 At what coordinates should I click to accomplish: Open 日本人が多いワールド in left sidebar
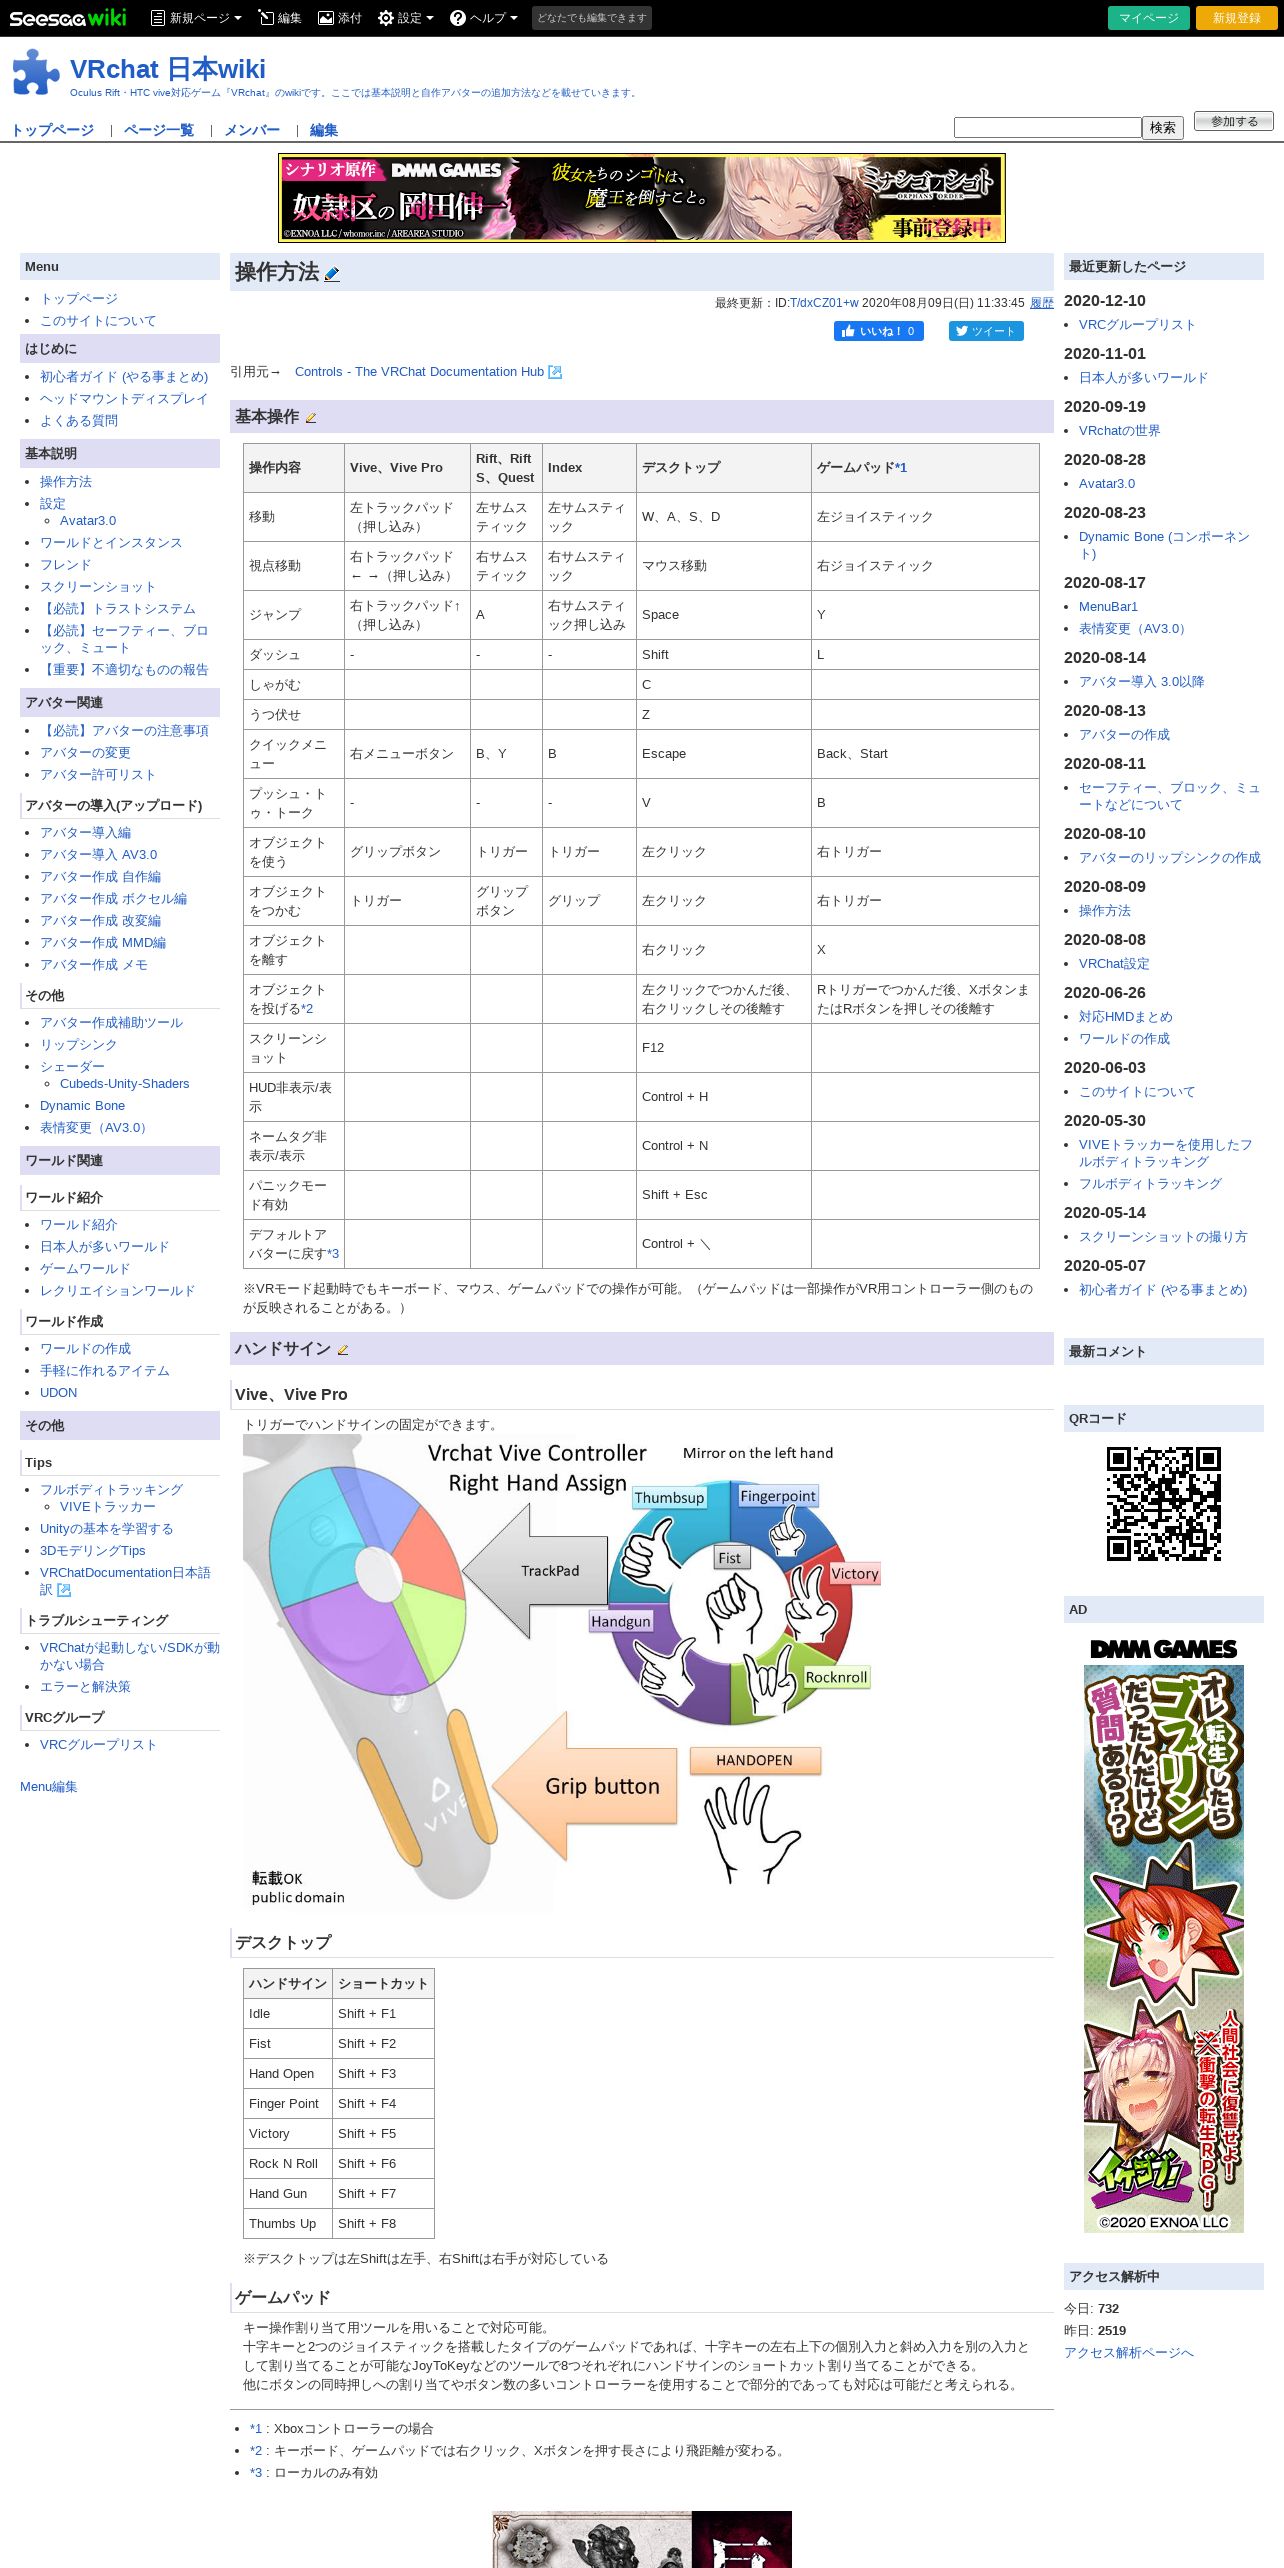104,1247
